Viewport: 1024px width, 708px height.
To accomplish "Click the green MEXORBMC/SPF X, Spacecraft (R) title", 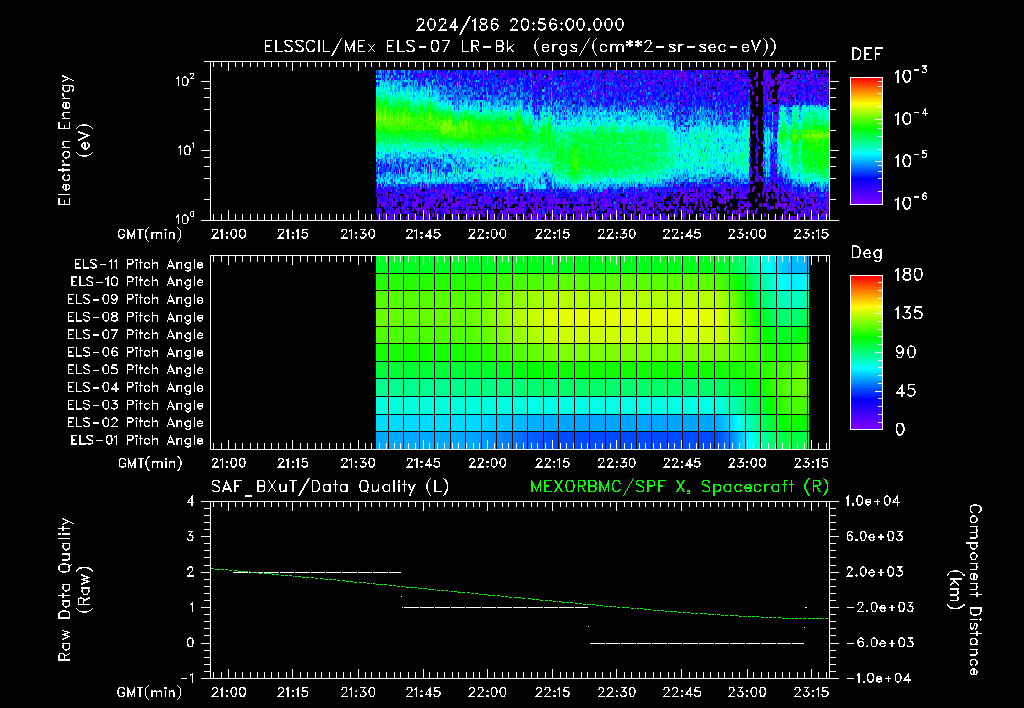I will [x=679, y=487].
